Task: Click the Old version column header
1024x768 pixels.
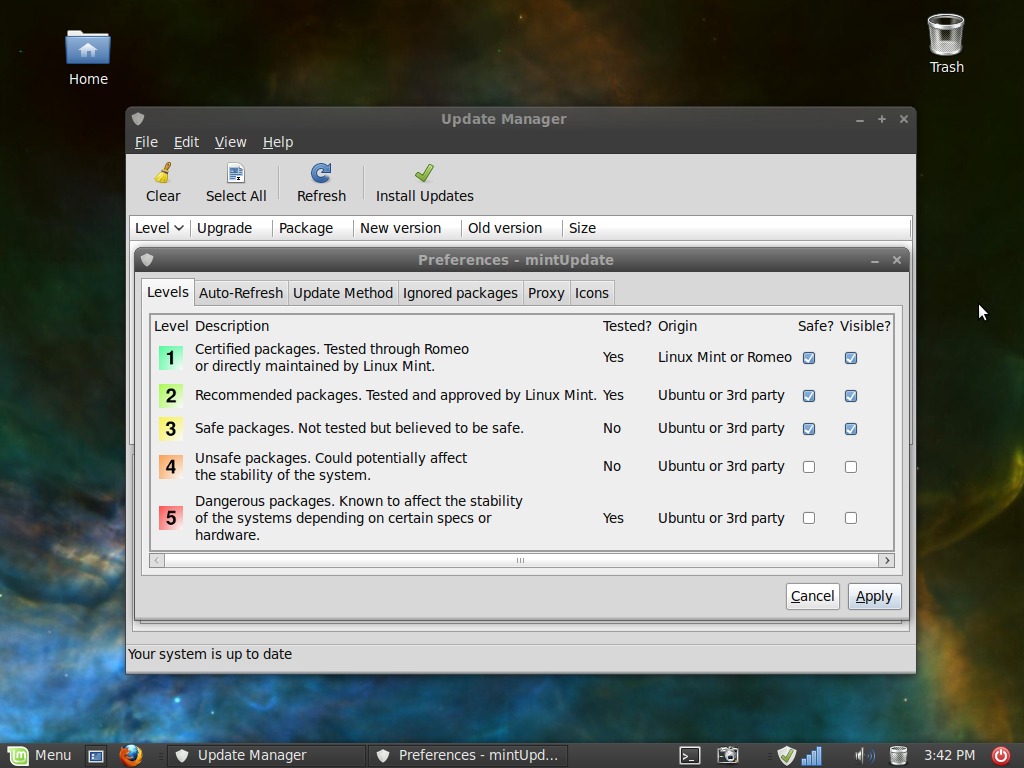Action: click(x=511, y=228)
